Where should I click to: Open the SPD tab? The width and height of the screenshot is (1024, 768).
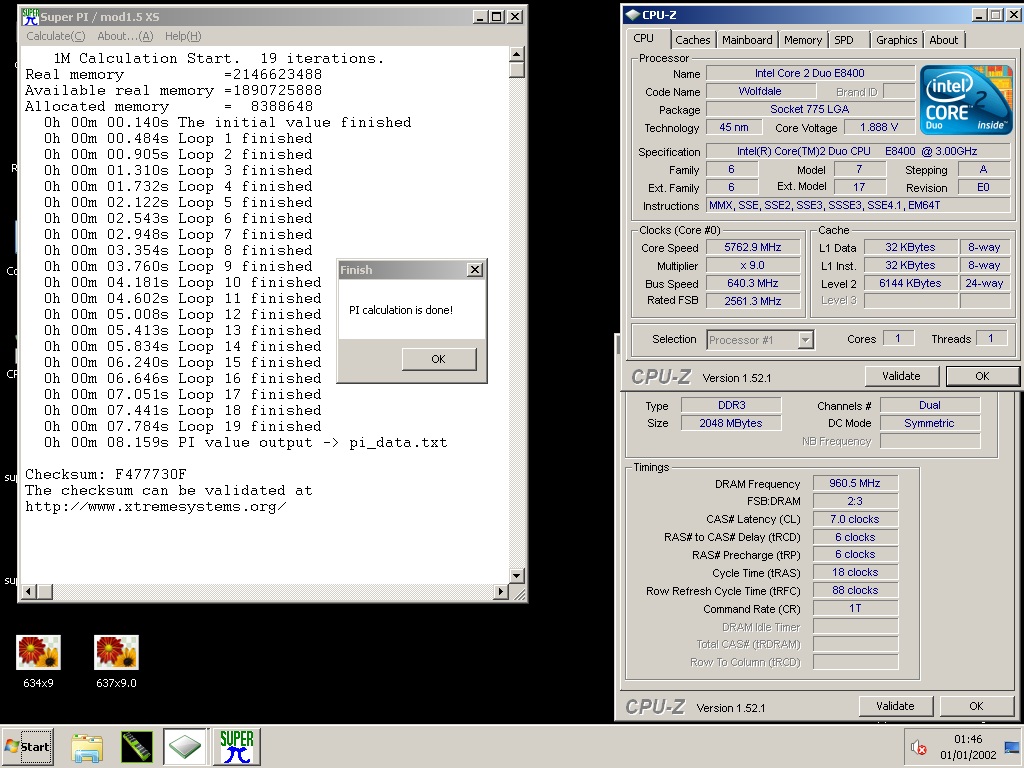click(844, 40)
